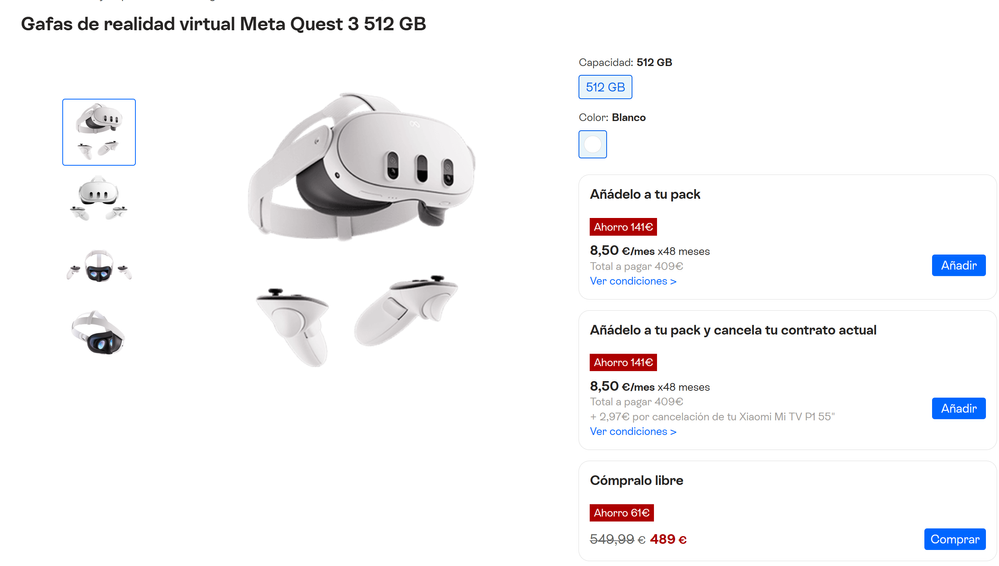View the third thumbnail with spread controllers

(99, 266)
